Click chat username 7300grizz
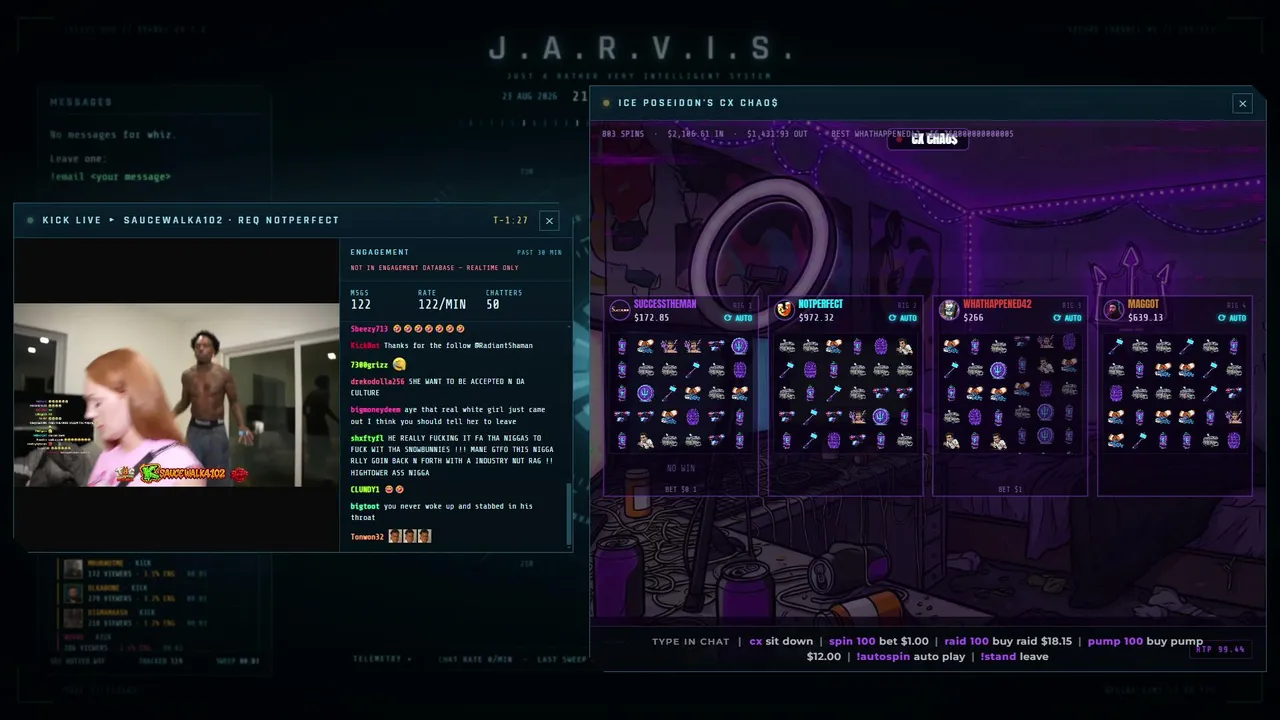This screenshot has width=1280, height=720. coord(369,365)
